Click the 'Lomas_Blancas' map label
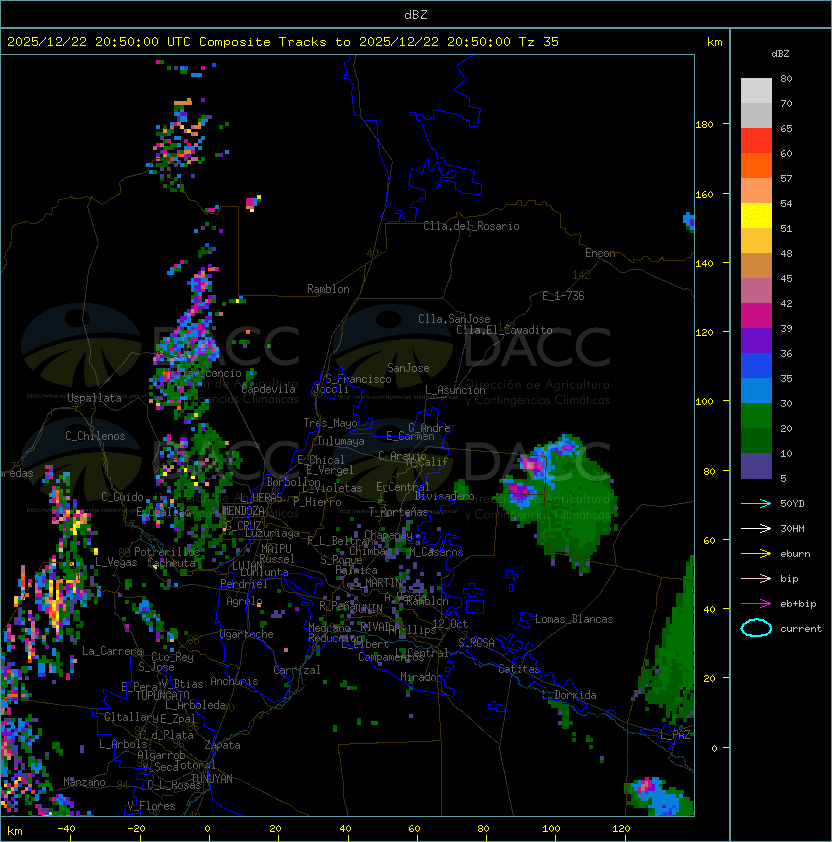Viewport: 832px width, 842px height. pos(574,619)
